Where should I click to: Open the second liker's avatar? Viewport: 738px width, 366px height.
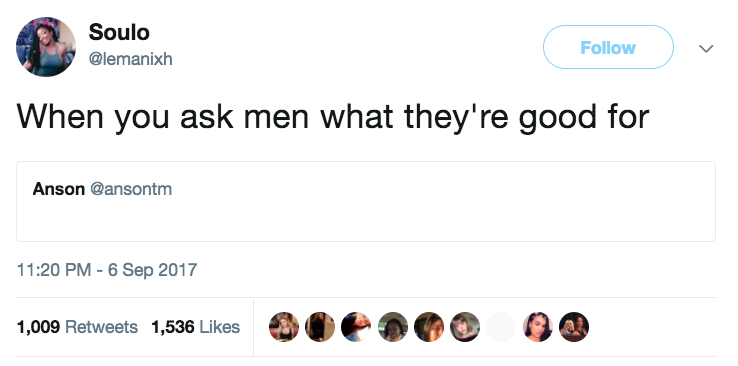pos(320,326)
